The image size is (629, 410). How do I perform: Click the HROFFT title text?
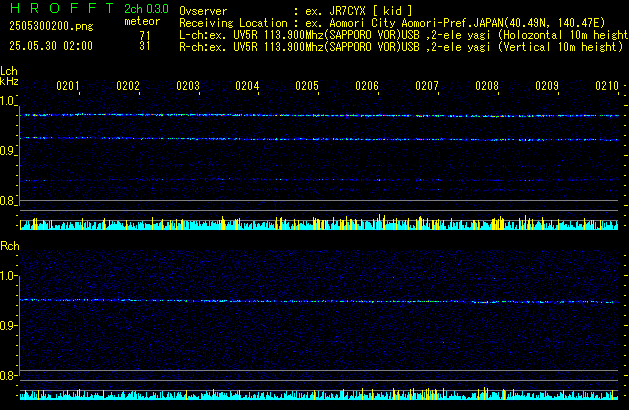pyautogui.click(x=62, y=8)
